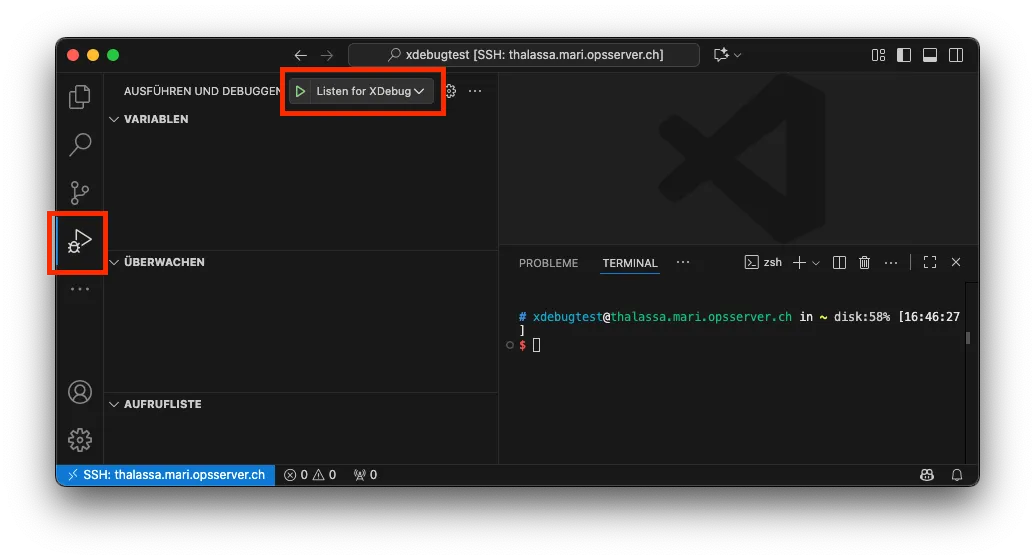Click the AUSFÜHREN UND DEBUGGEN title
The height and width of the screenshot is (560, 1035).
click(x=203, y=91)
